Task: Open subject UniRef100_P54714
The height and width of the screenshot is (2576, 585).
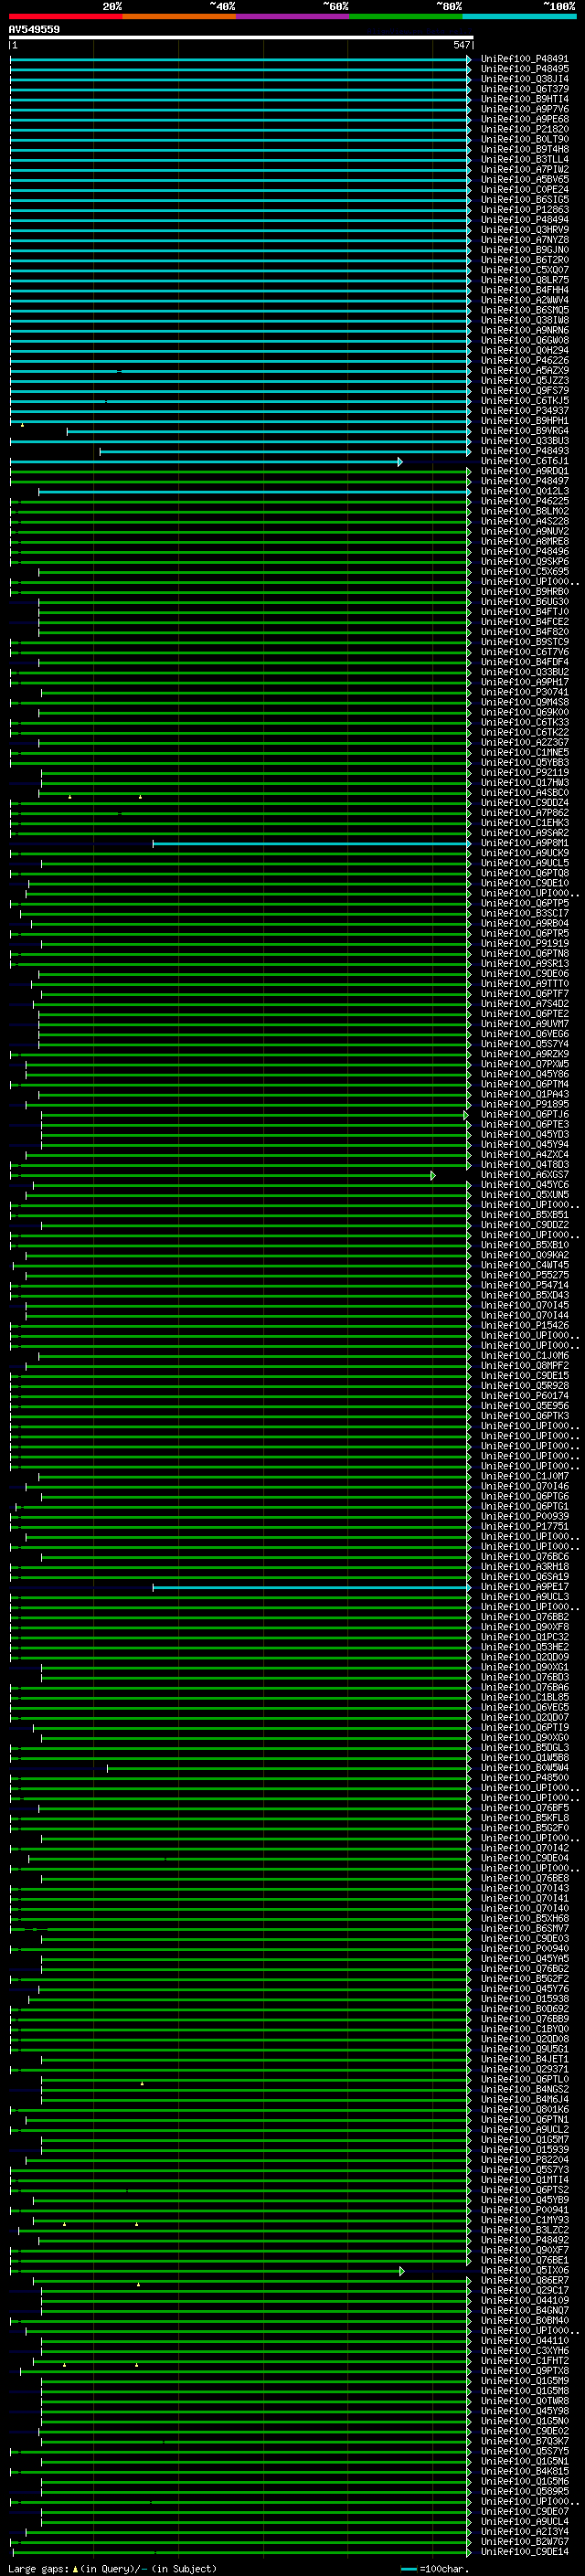Action: pos(525,1285)
